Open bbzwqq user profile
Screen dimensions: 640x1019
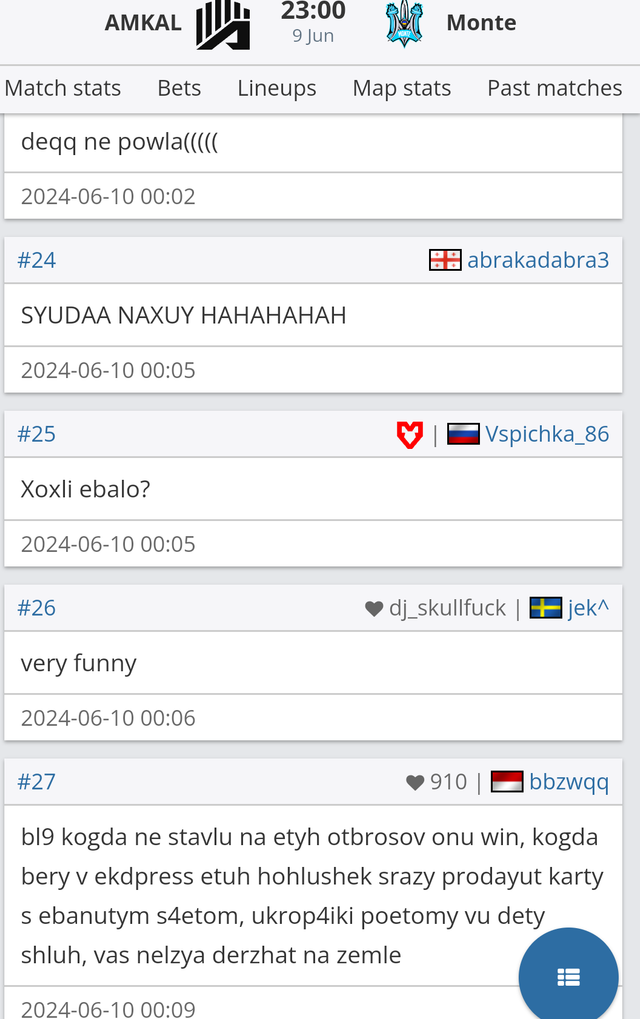pyautogui.click(x=569, y=782)
